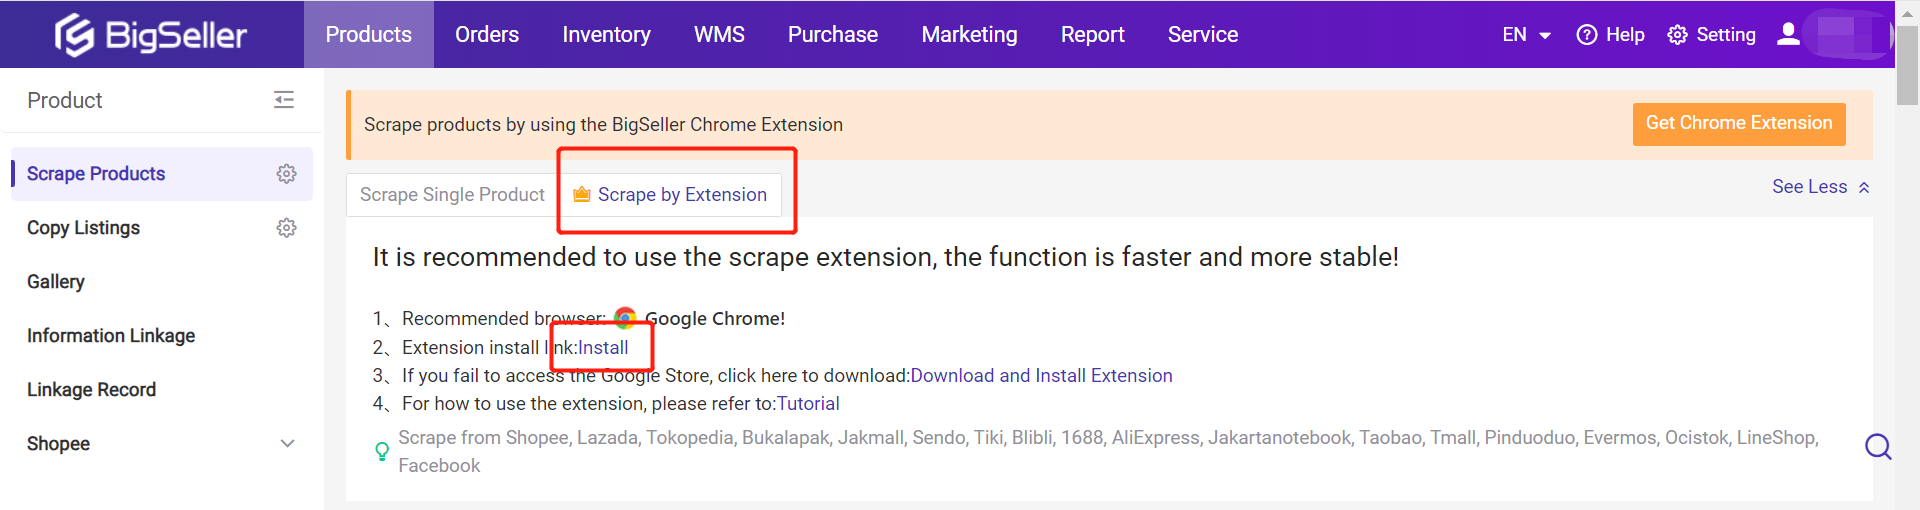Viewport: 1920px width, 510px height.
Task: Open Scrape Products settings gear
Action: tap(287, 174)
